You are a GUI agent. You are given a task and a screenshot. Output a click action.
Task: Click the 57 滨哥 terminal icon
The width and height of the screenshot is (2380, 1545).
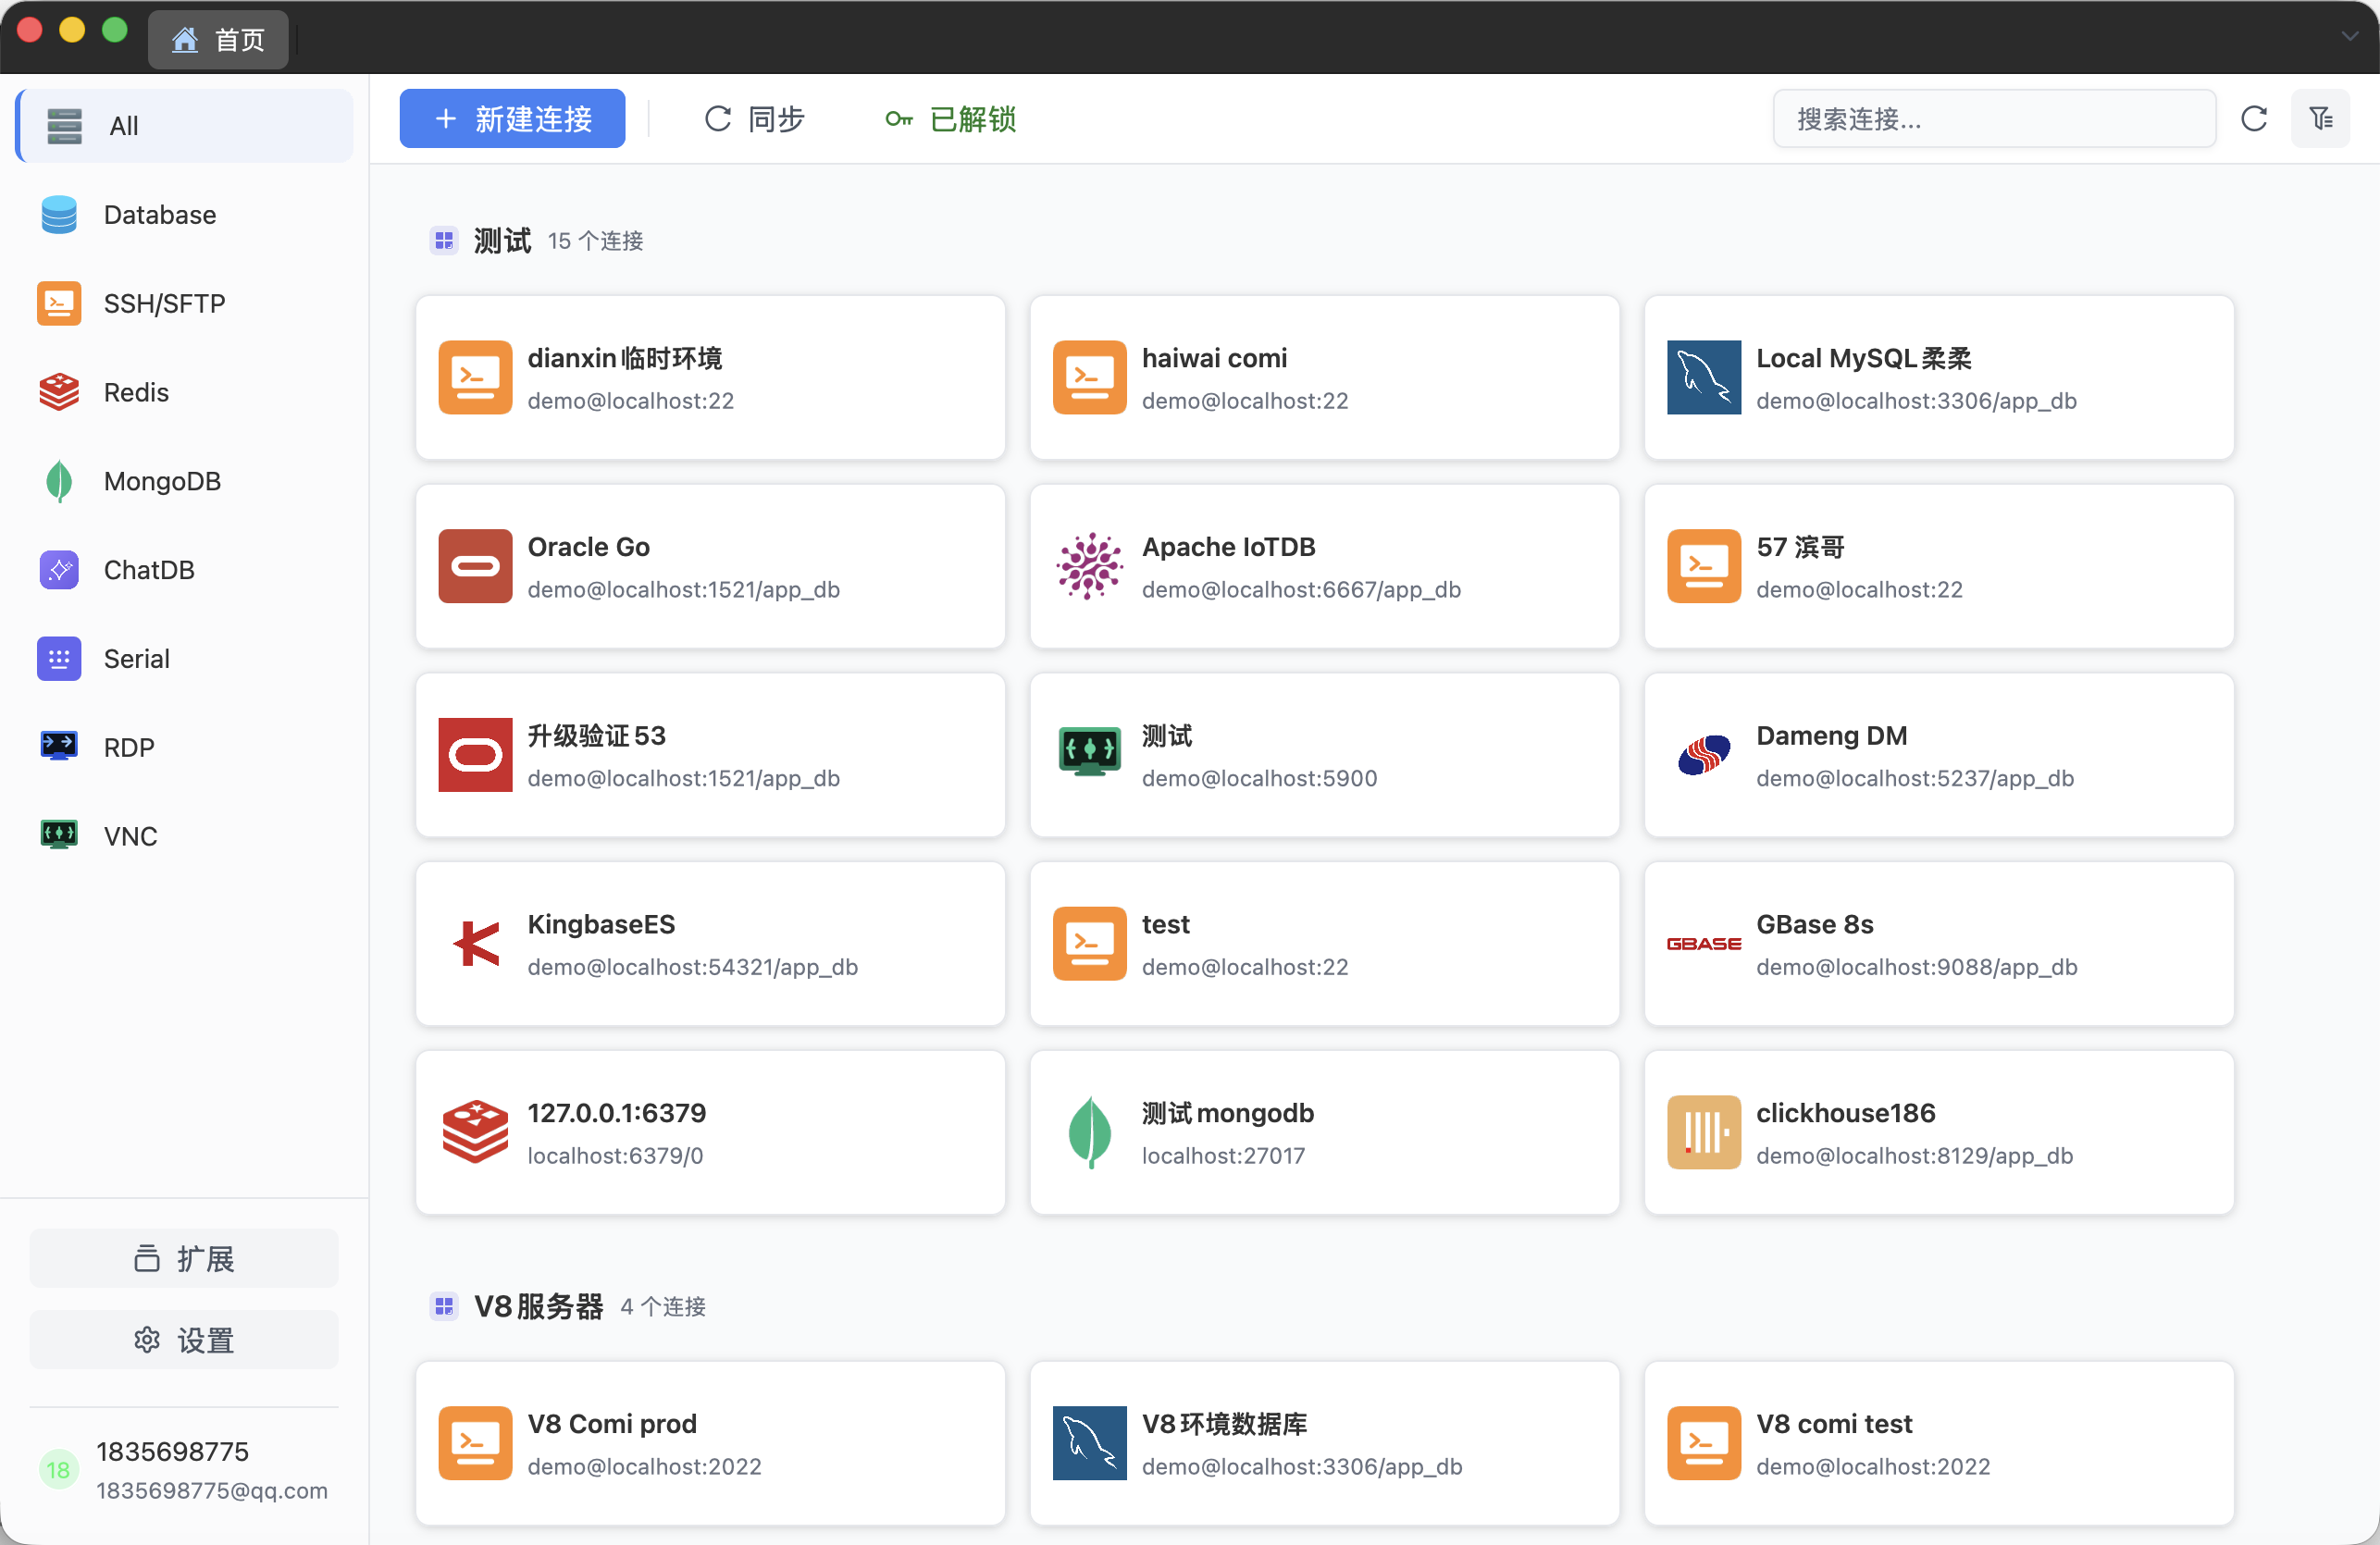1704,567
